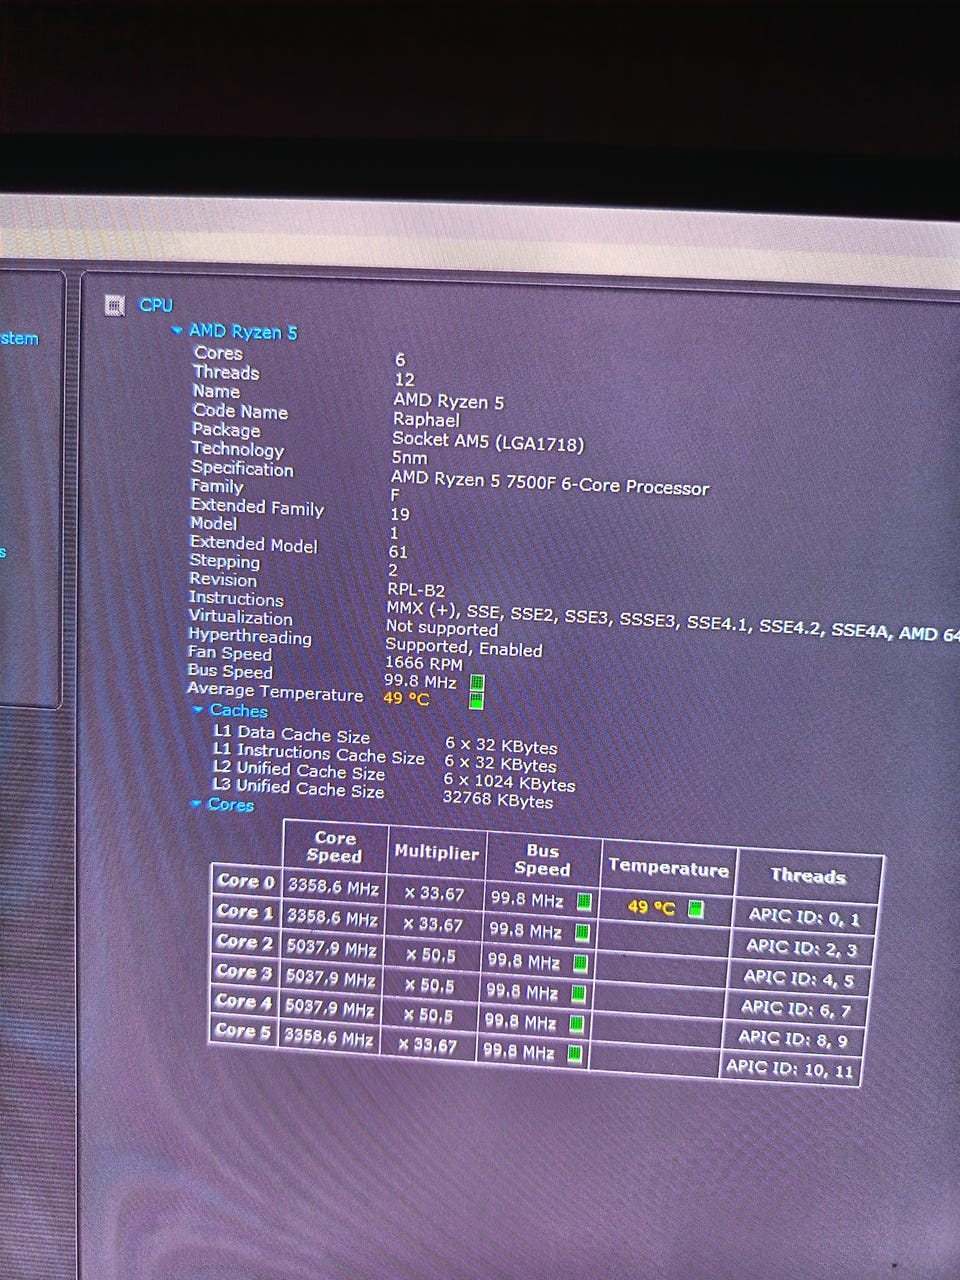
Task: Click the Core 1 speed 3358.6 MHz
Action: pyautogui.click(x=332, y=916)
